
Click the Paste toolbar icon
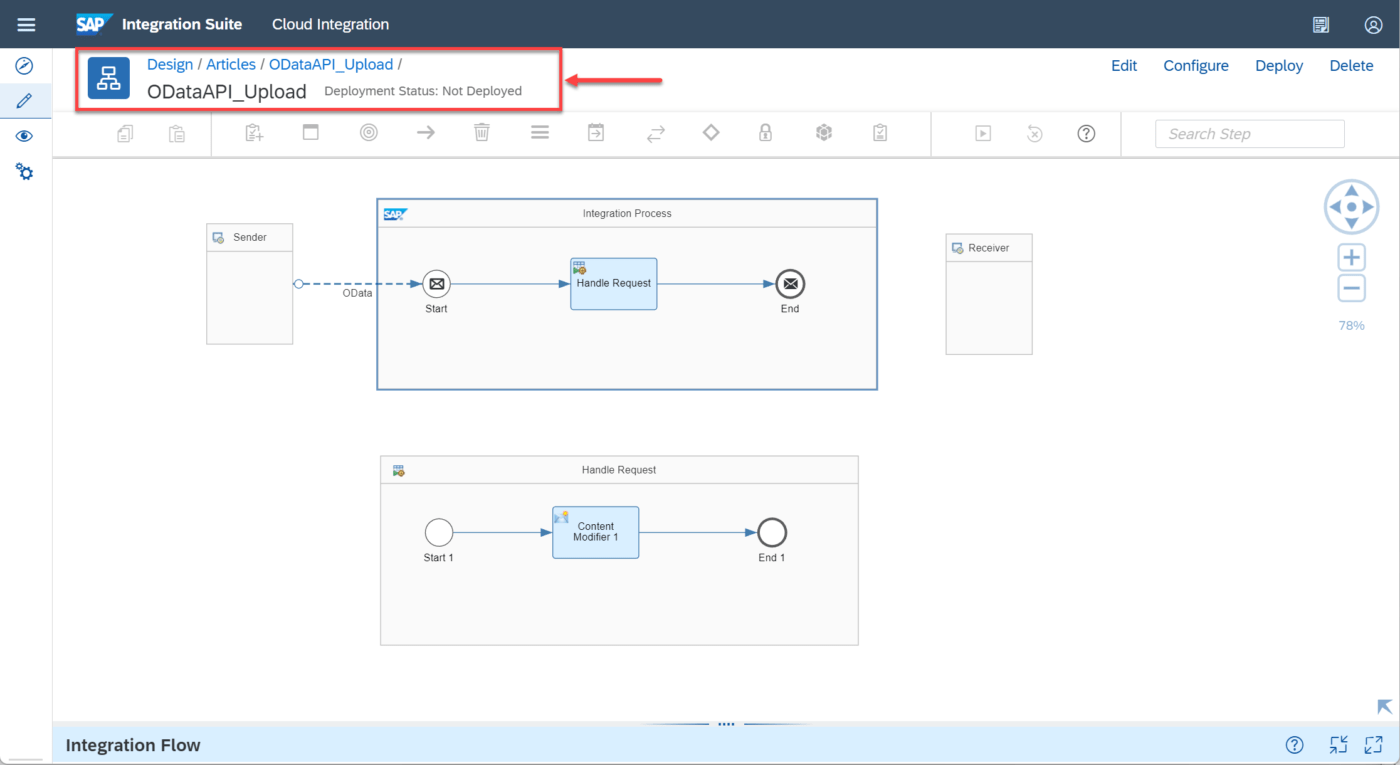[176, 133]
